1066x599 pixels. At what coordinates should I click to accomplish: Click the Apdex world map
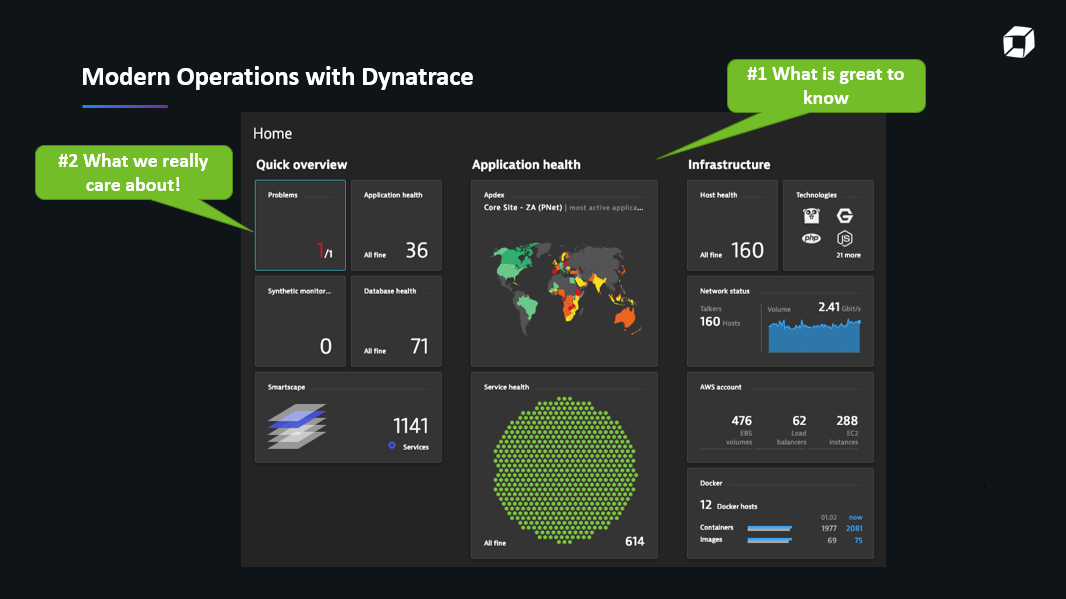pos(563,290)
